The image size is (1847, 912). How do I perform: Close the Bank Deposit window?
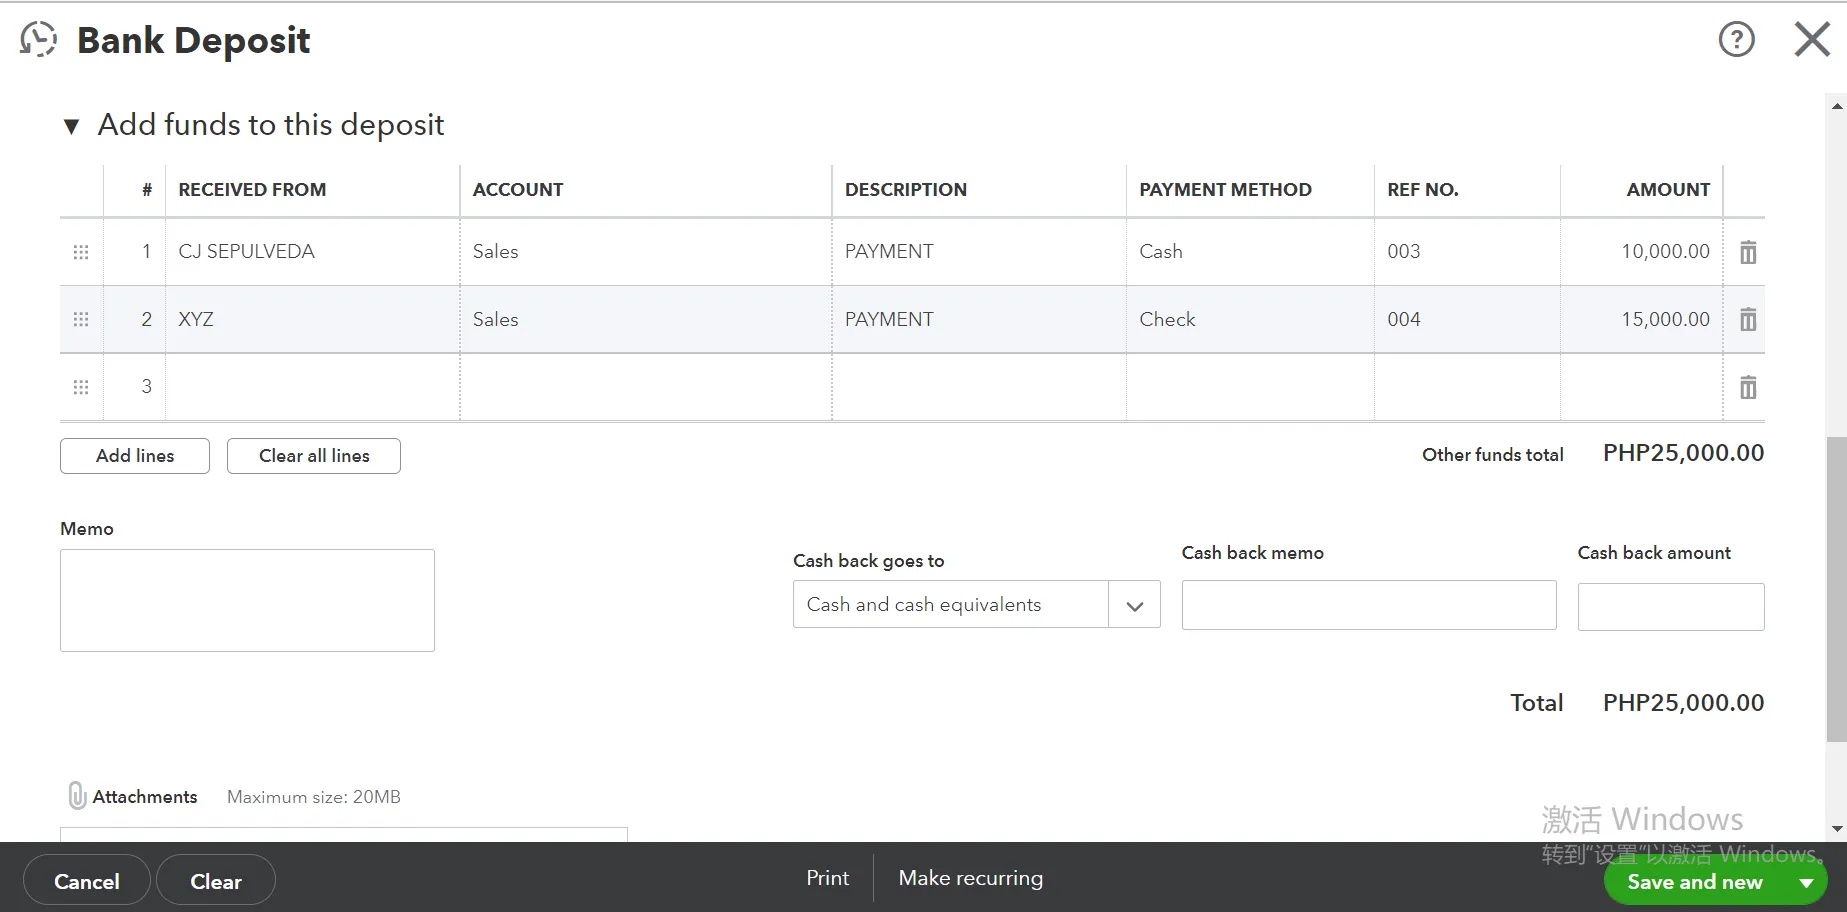1811,40
